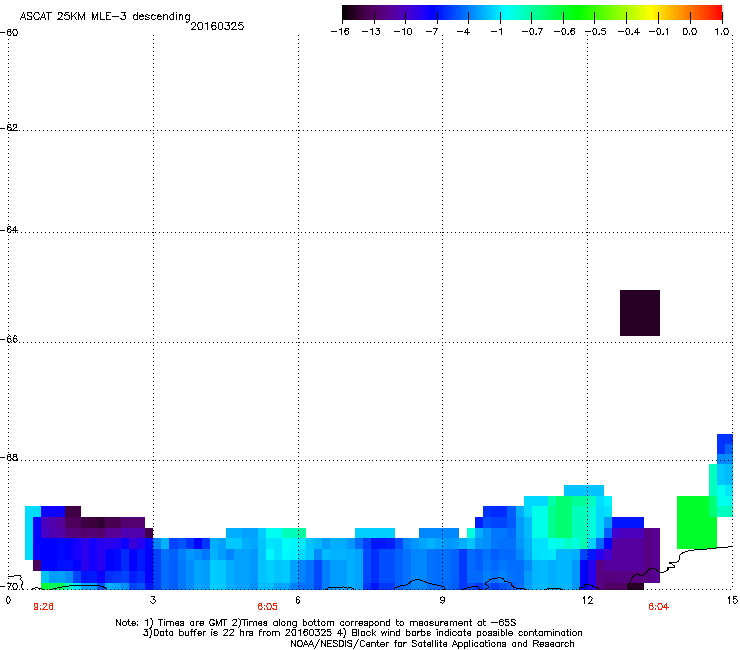Viewport: 740px width, 650px height.
Task: Click the -16 color scale label
Action: [x=340, y=32]
